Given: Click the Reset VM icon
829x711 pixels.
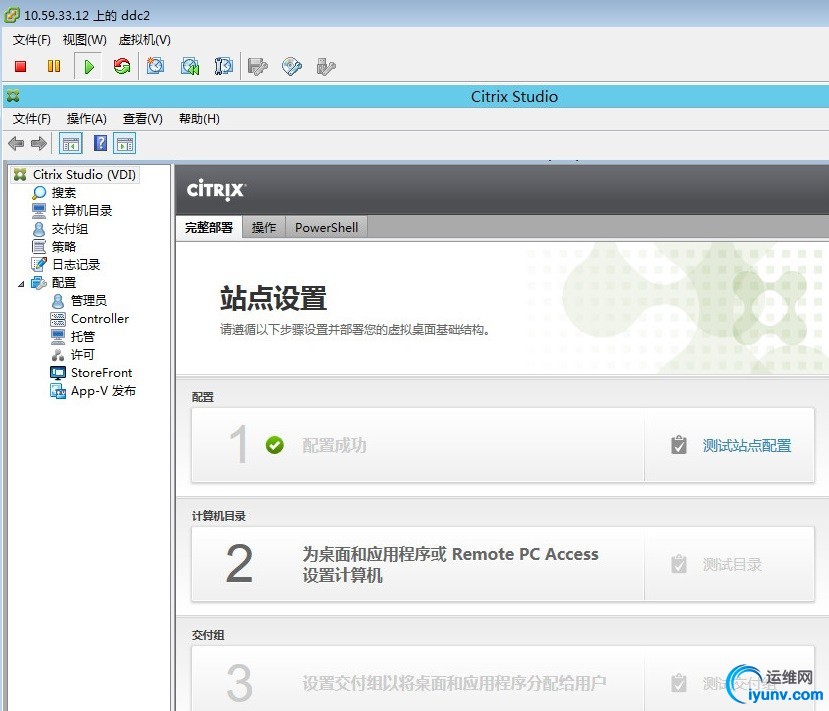Looking at the screenshot, I should tap(122, 67).
